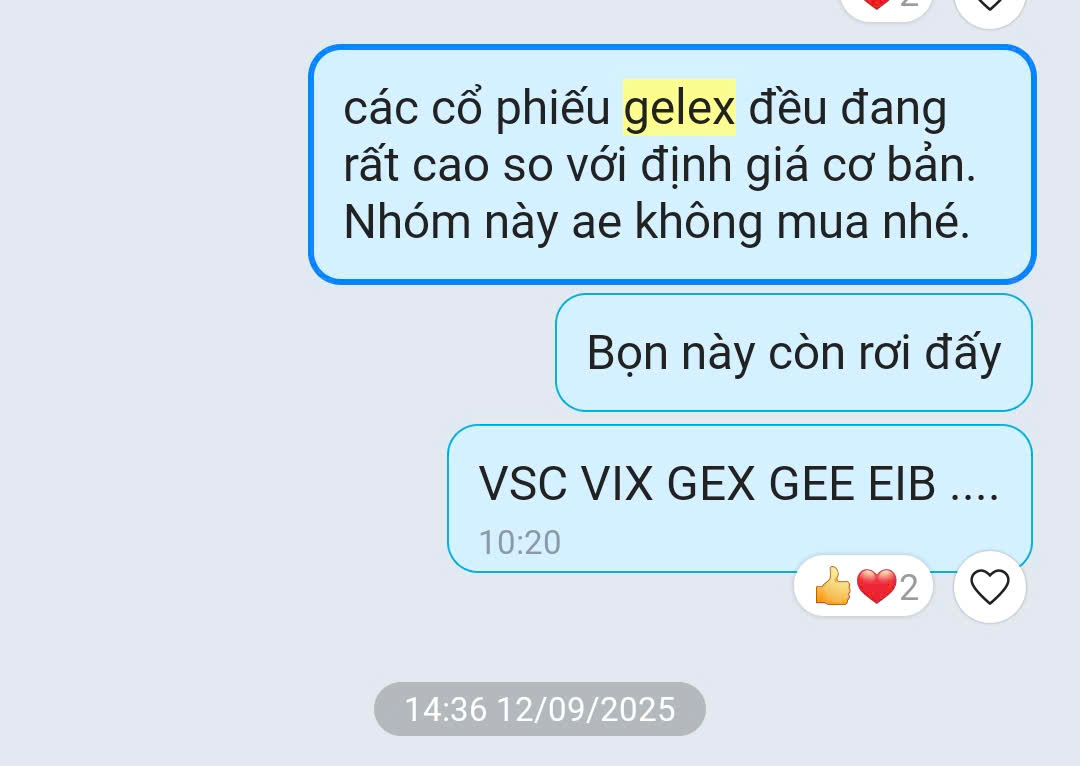Click the red heart emoji reaction

(876, 586)
